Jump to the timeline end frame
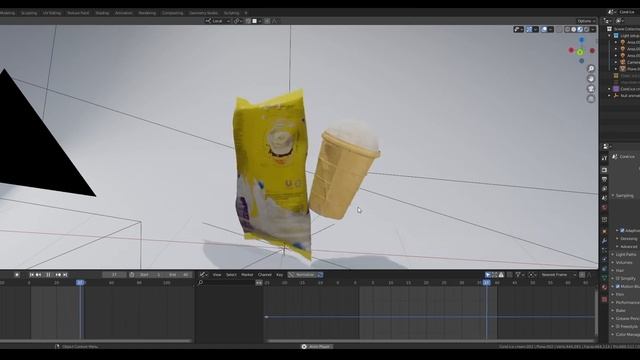 (65, 275)
